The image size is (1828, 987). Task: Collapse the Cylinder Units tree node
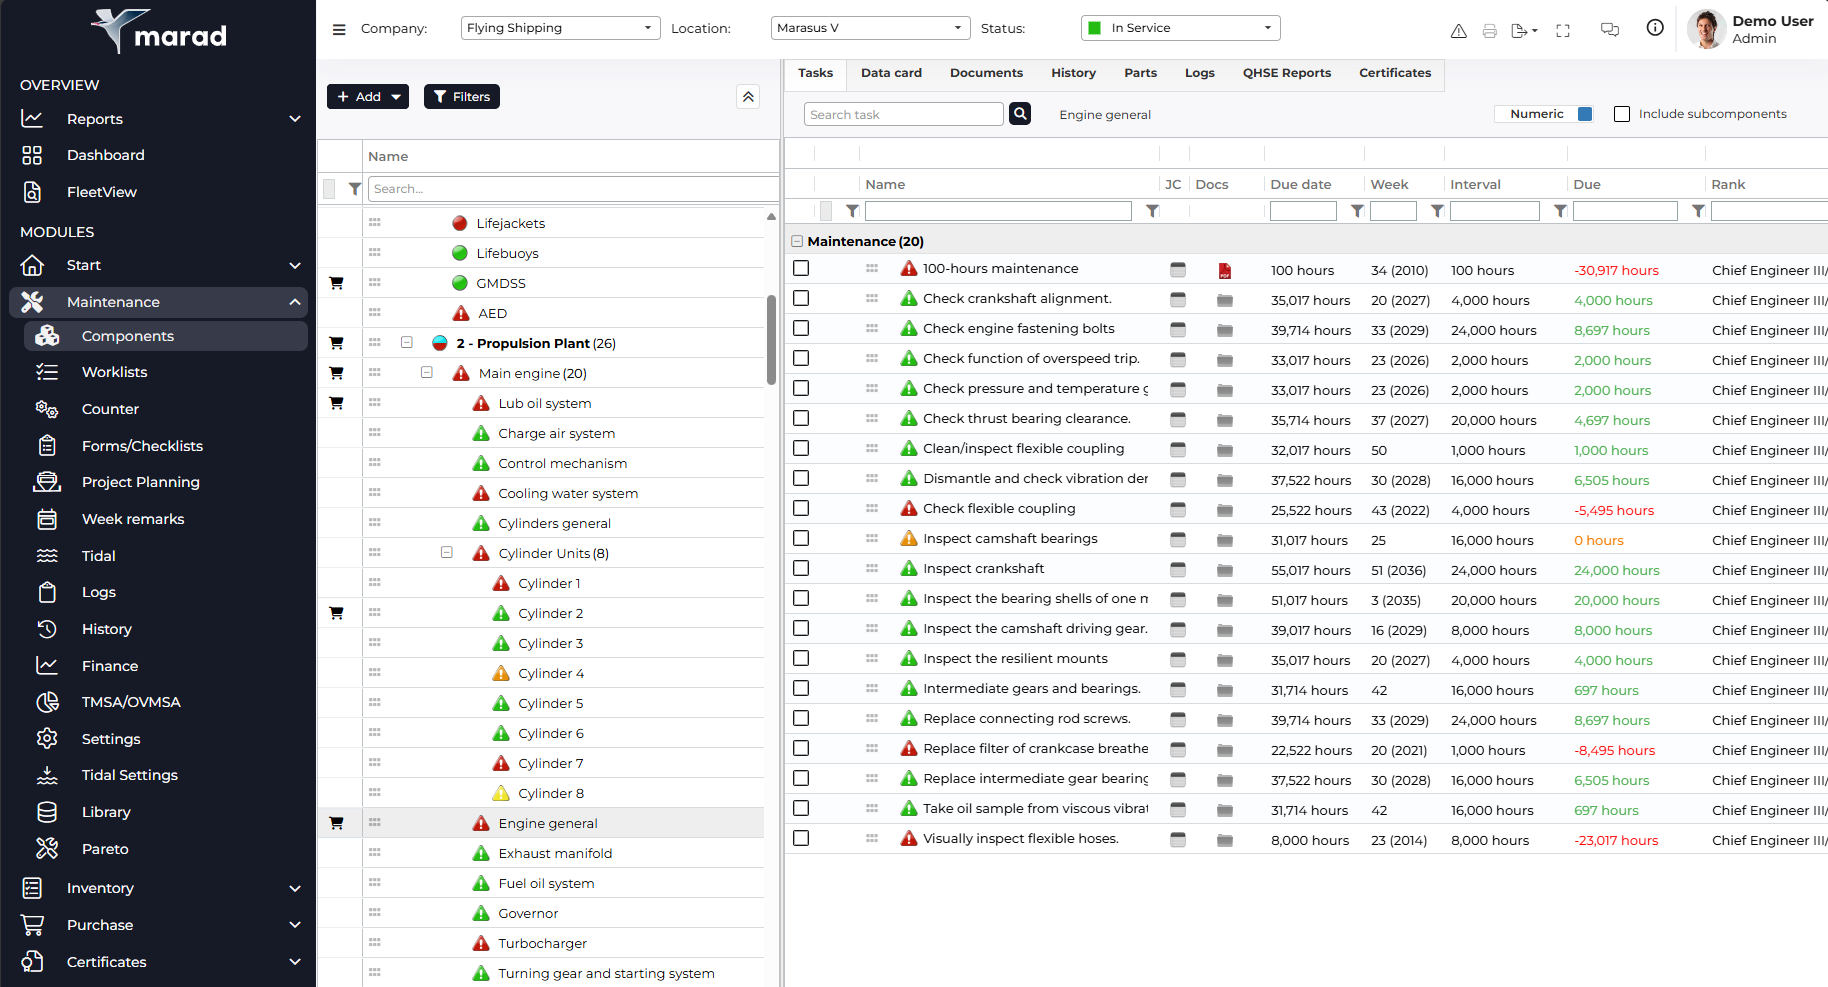pos(447,552)
